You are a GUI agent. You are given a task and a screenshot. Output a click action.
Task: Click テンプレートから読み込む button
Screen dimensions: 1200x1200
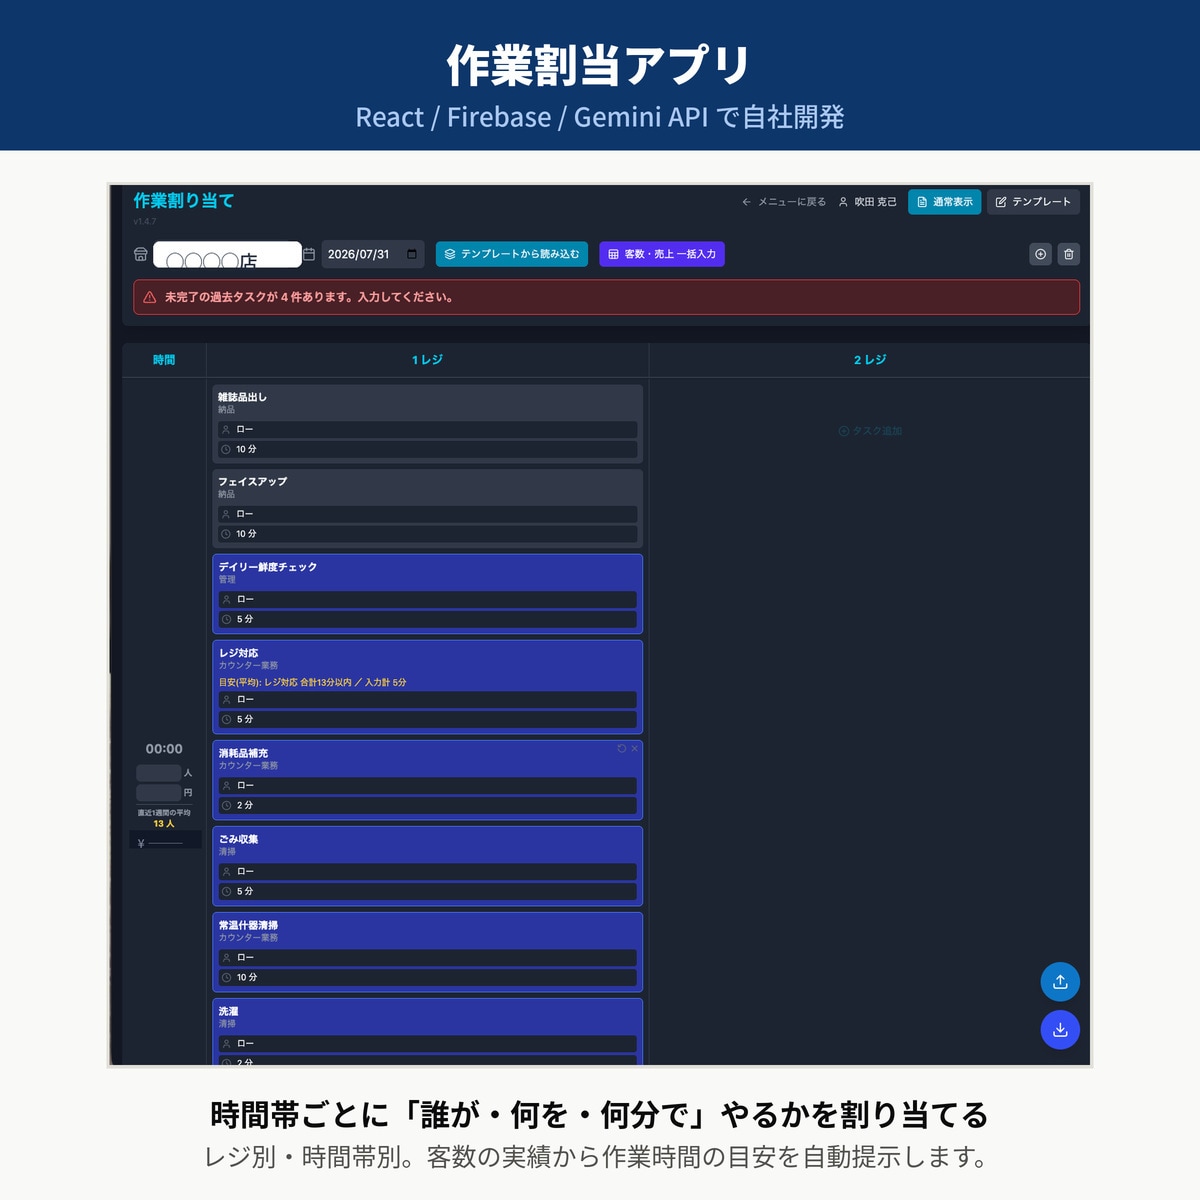[x=512, y=254]
